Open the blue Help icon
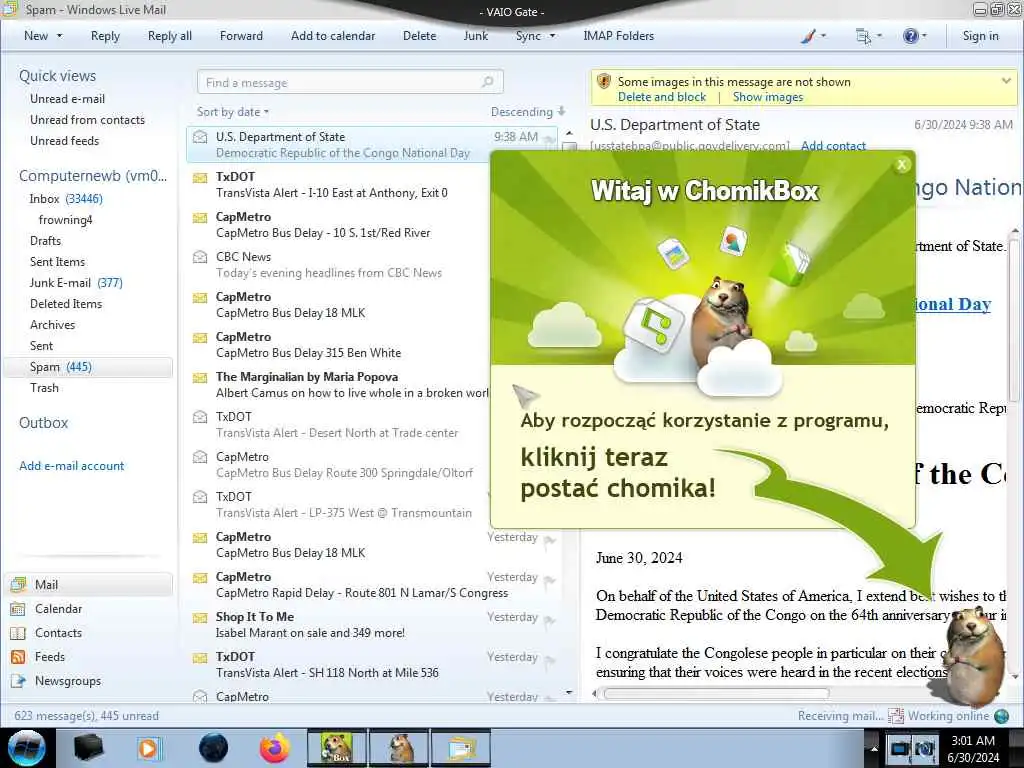The image size is (1024, 768). coord(910,37)
